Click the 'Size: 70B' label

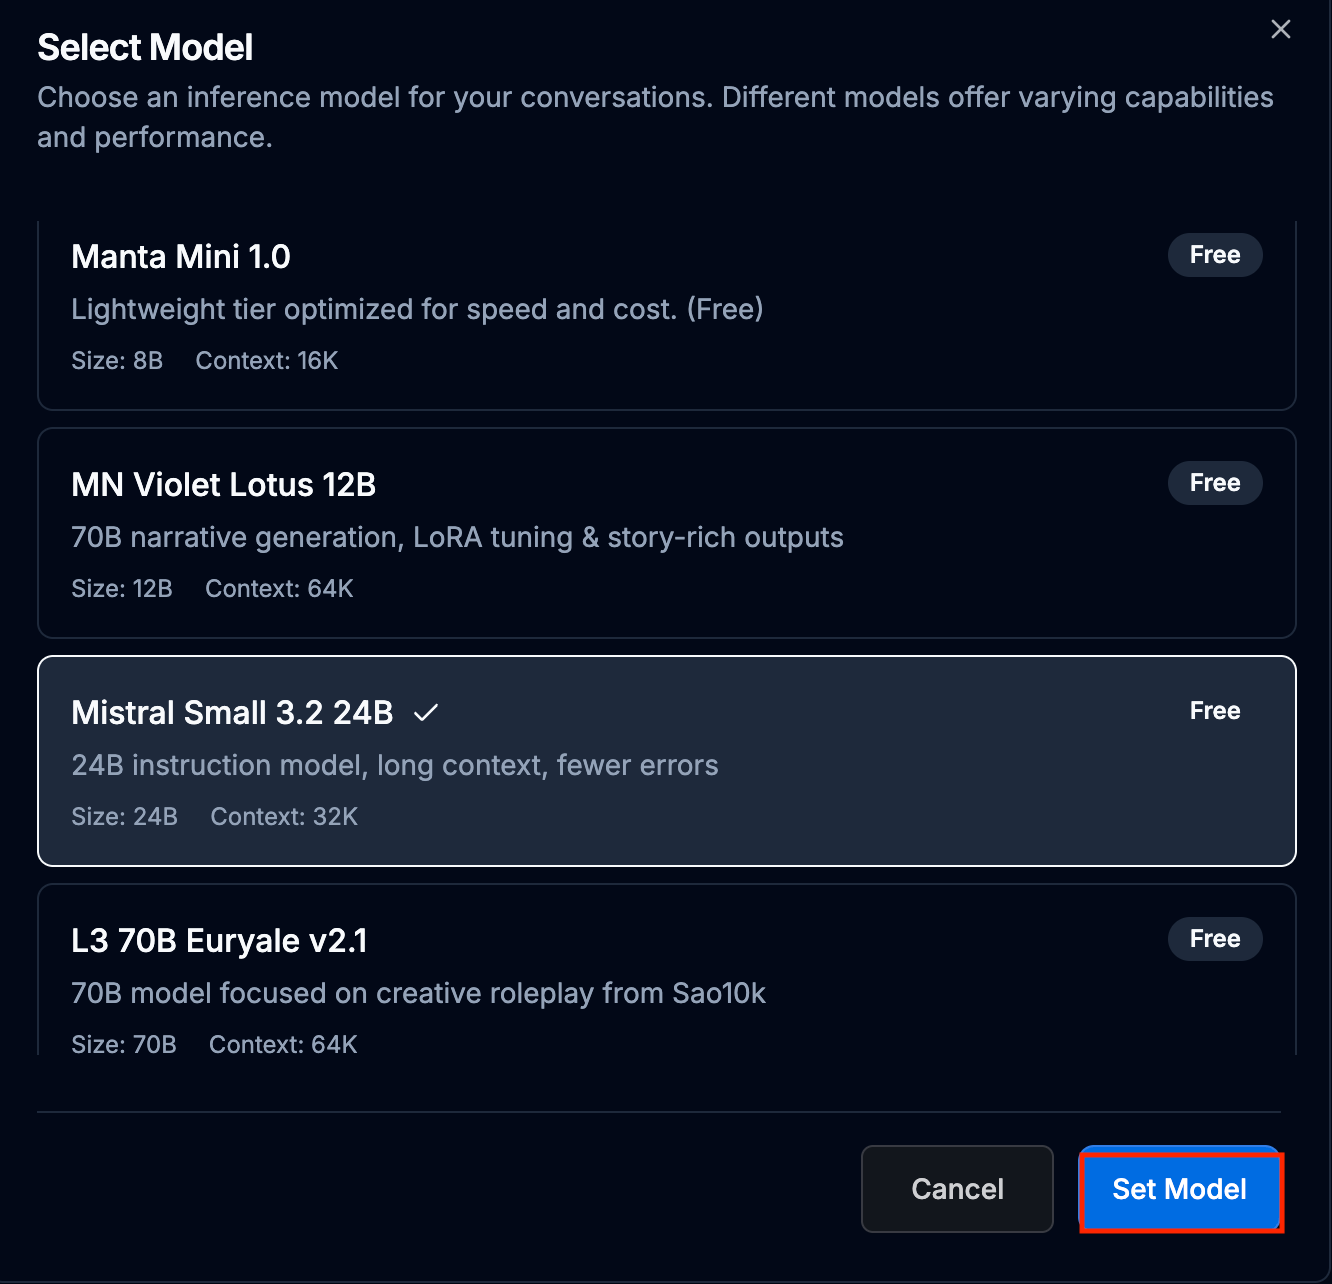[124, 1044]
